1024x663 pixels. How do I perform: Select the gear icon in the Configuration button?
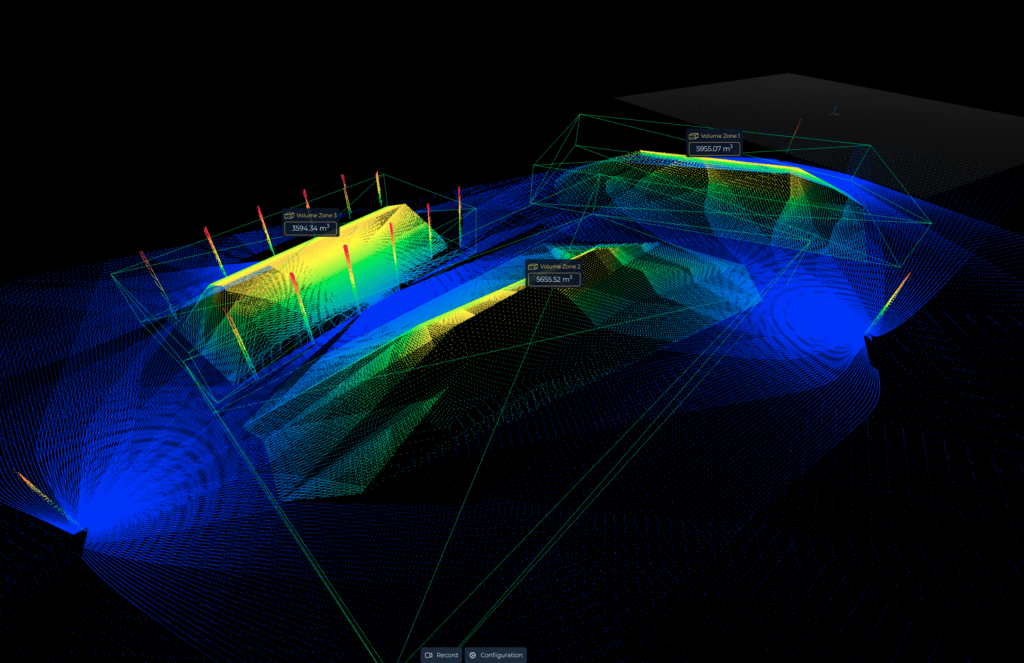(x=475, y=656)
